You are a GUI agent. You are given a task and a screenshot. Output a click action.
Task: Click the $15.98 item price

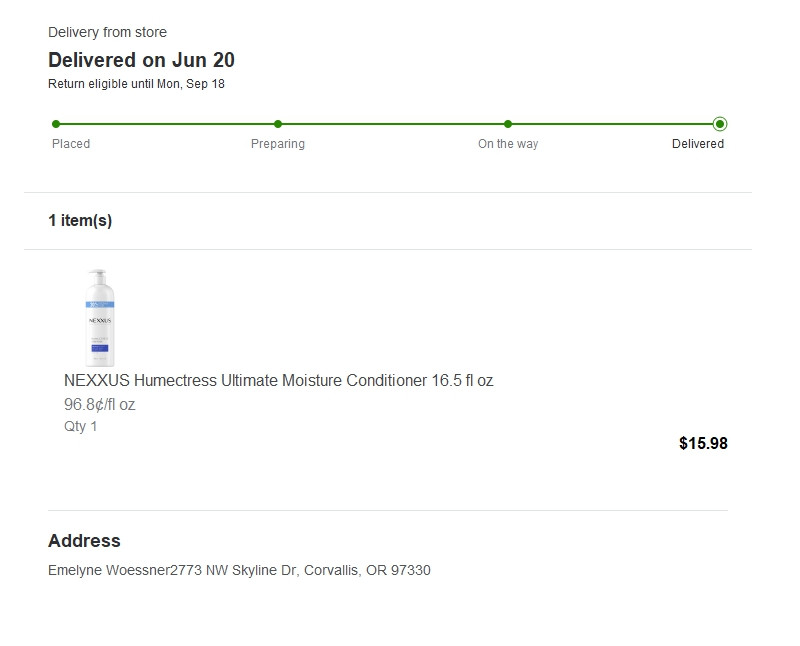point(703,444)
